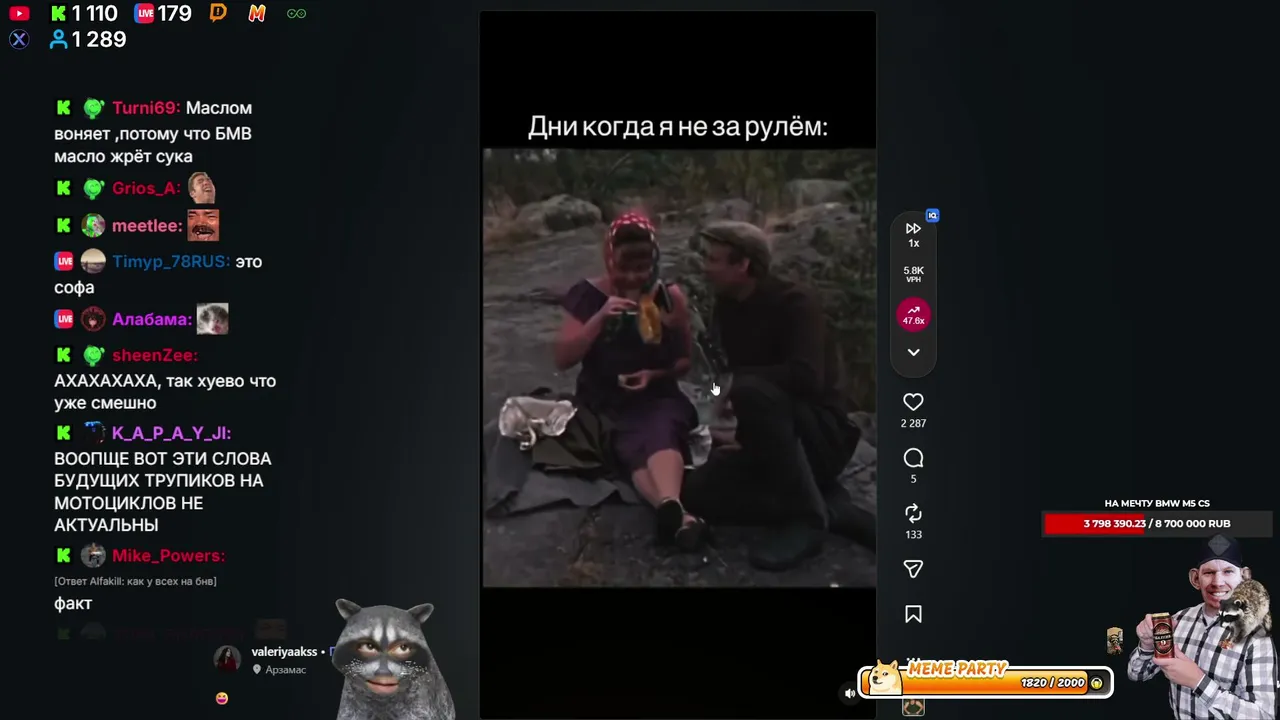Click the sheenZee username in chat

tap(155, 356)
